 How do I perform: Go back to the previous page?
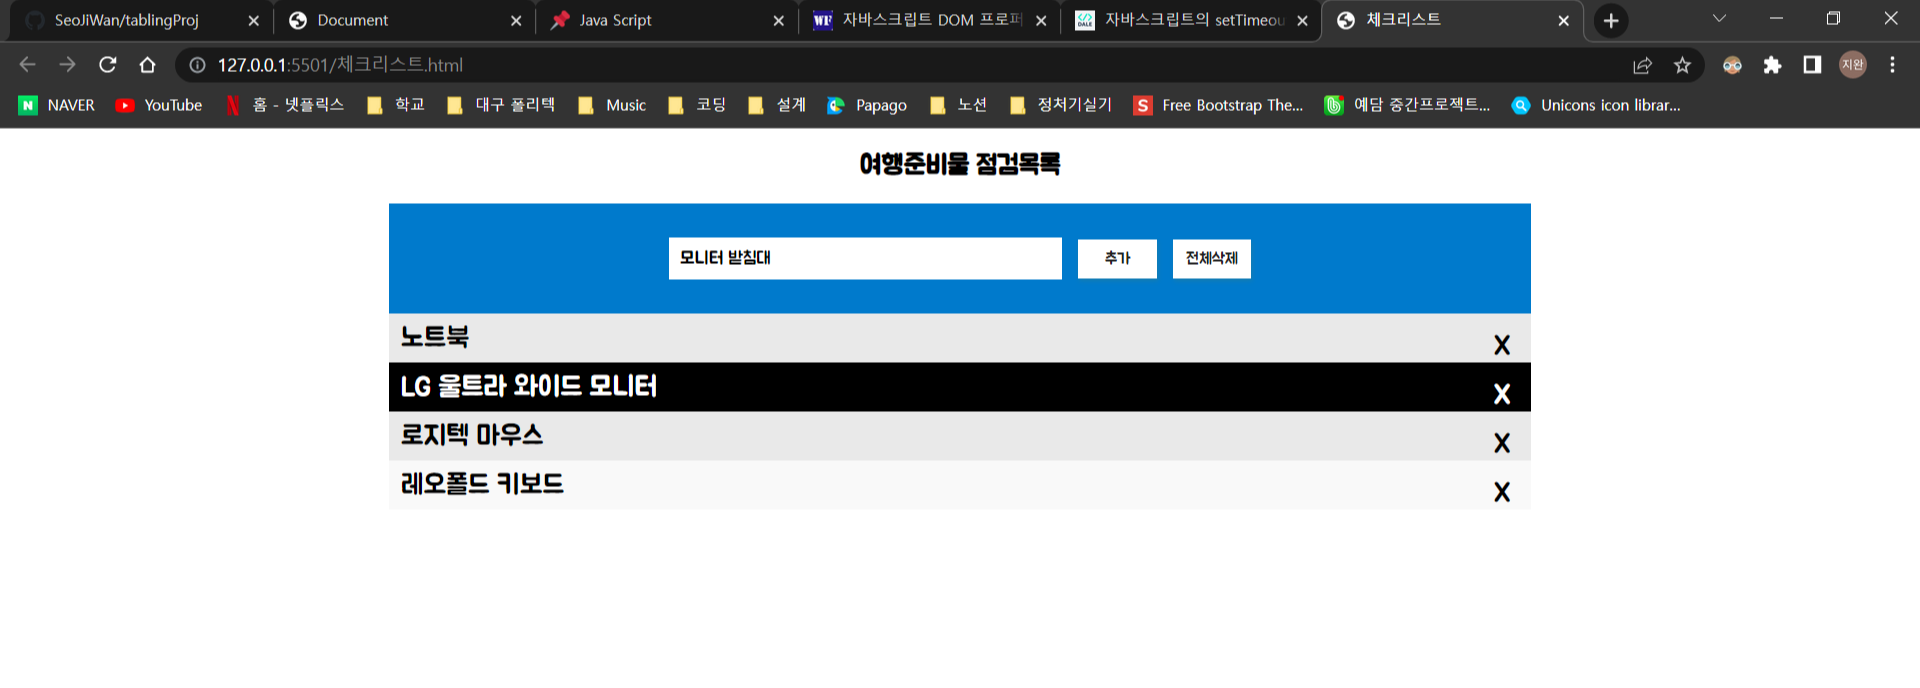click(x=27, y=65)
